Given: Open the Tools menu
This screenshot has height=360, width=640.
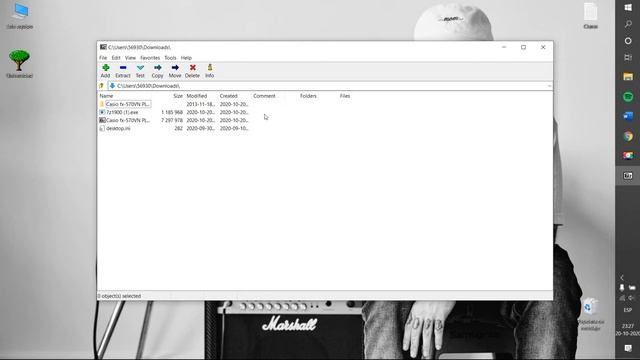Looking at the screenshot, I should tap(170, 58).
